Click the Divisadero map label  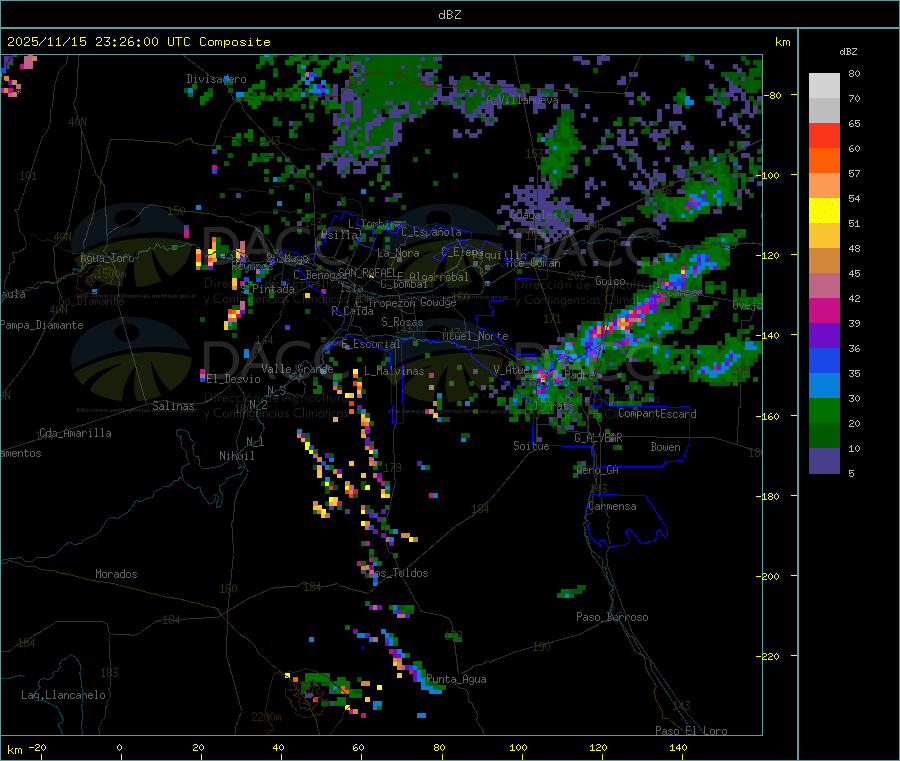point(216,79)
